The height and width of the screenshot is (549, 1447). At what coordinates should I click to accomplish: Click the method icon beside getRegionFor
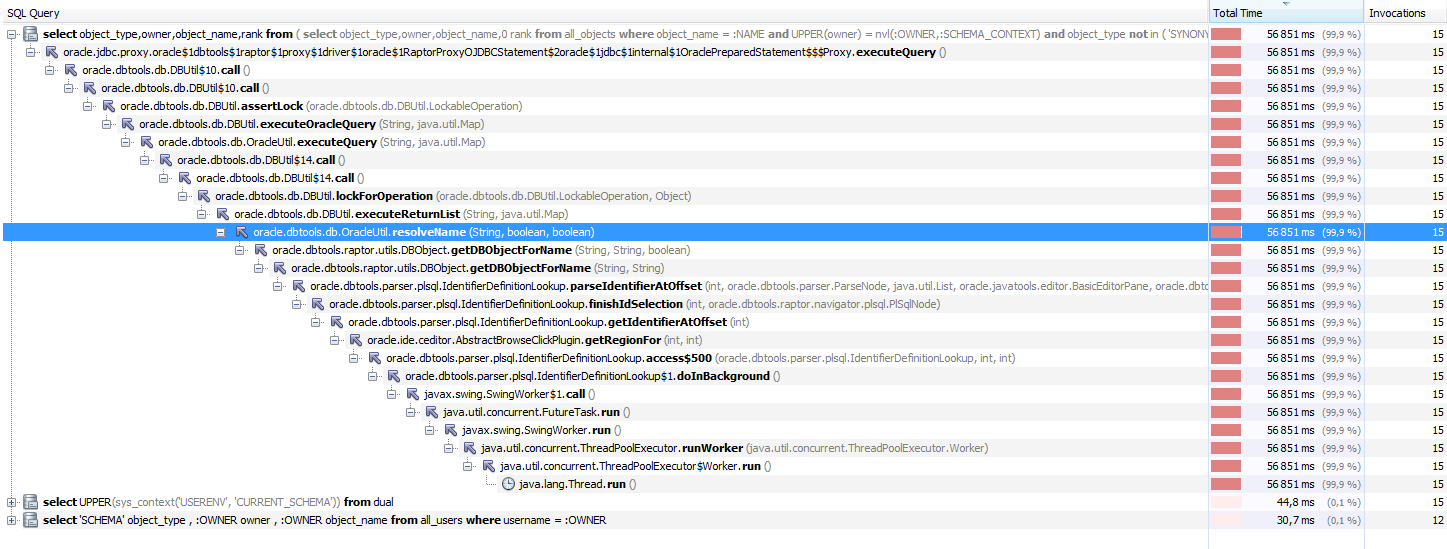pos(356,340)
